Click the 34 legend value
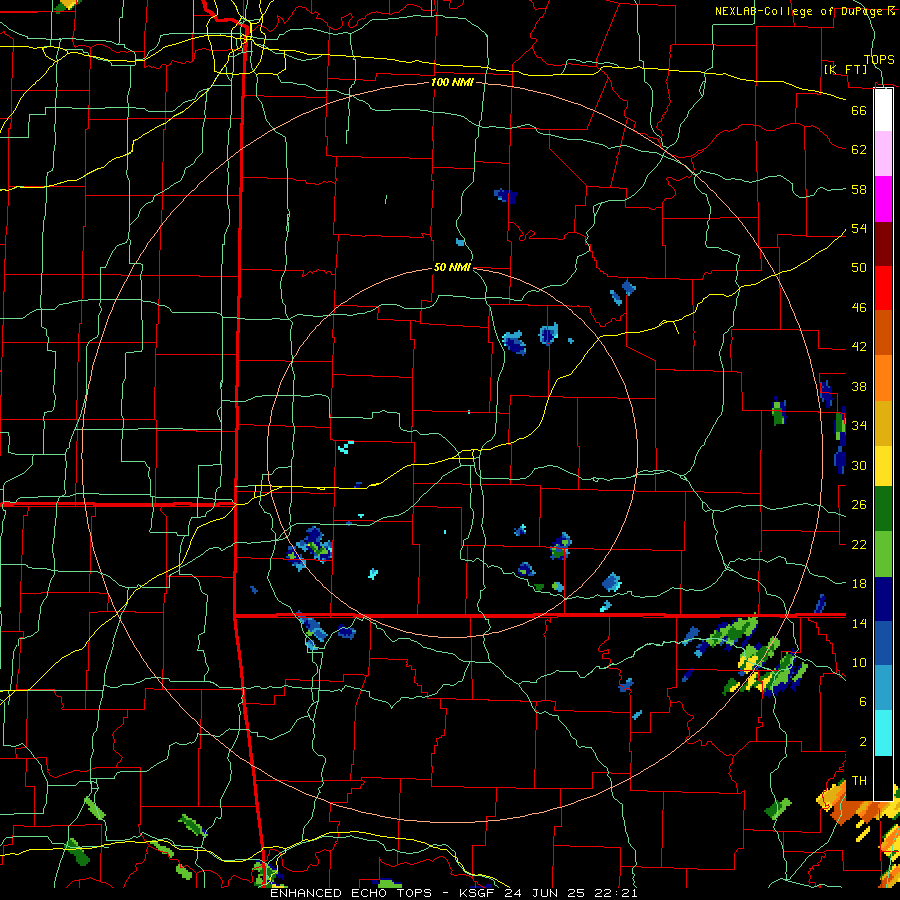 (859, 426)
